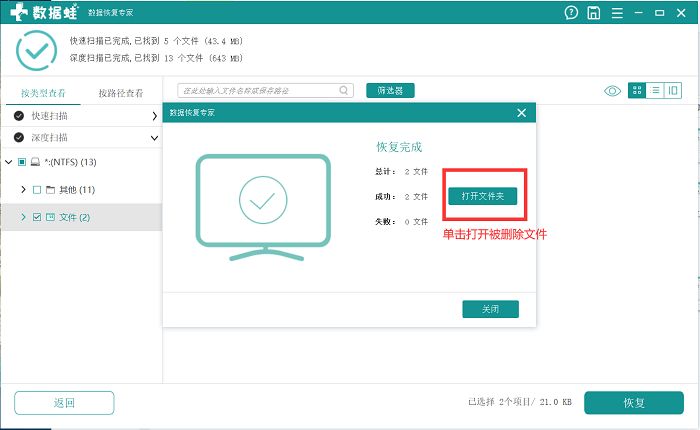Open the hamburger menu in title bar

pos(617,13)
